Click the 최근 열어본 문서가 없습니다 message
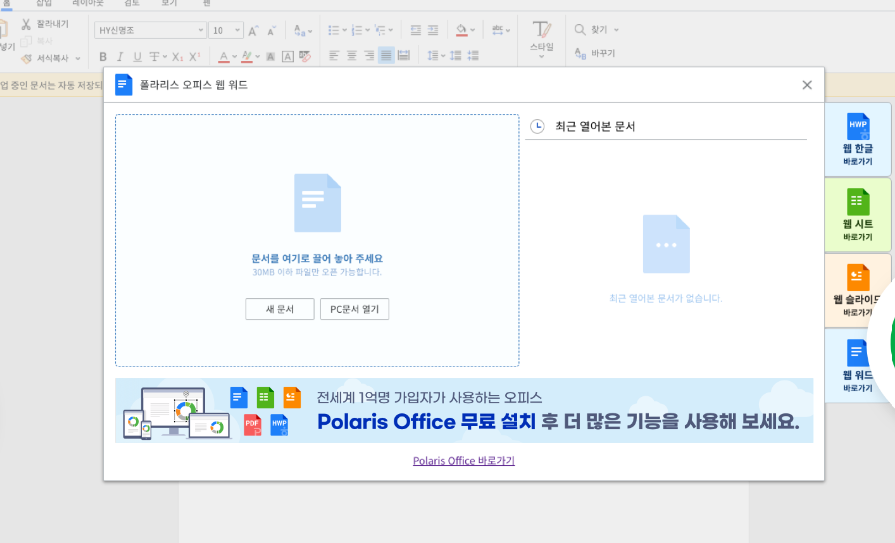The image size is (895, 543). click(x=666, y=299)
